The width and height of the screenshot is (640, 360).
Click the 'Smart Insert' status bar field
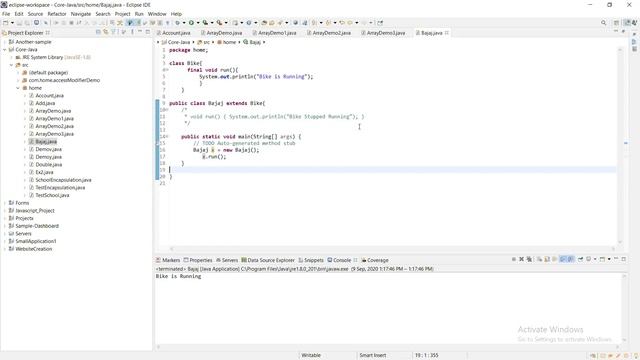pyautogui.click(x=373, y=355)
